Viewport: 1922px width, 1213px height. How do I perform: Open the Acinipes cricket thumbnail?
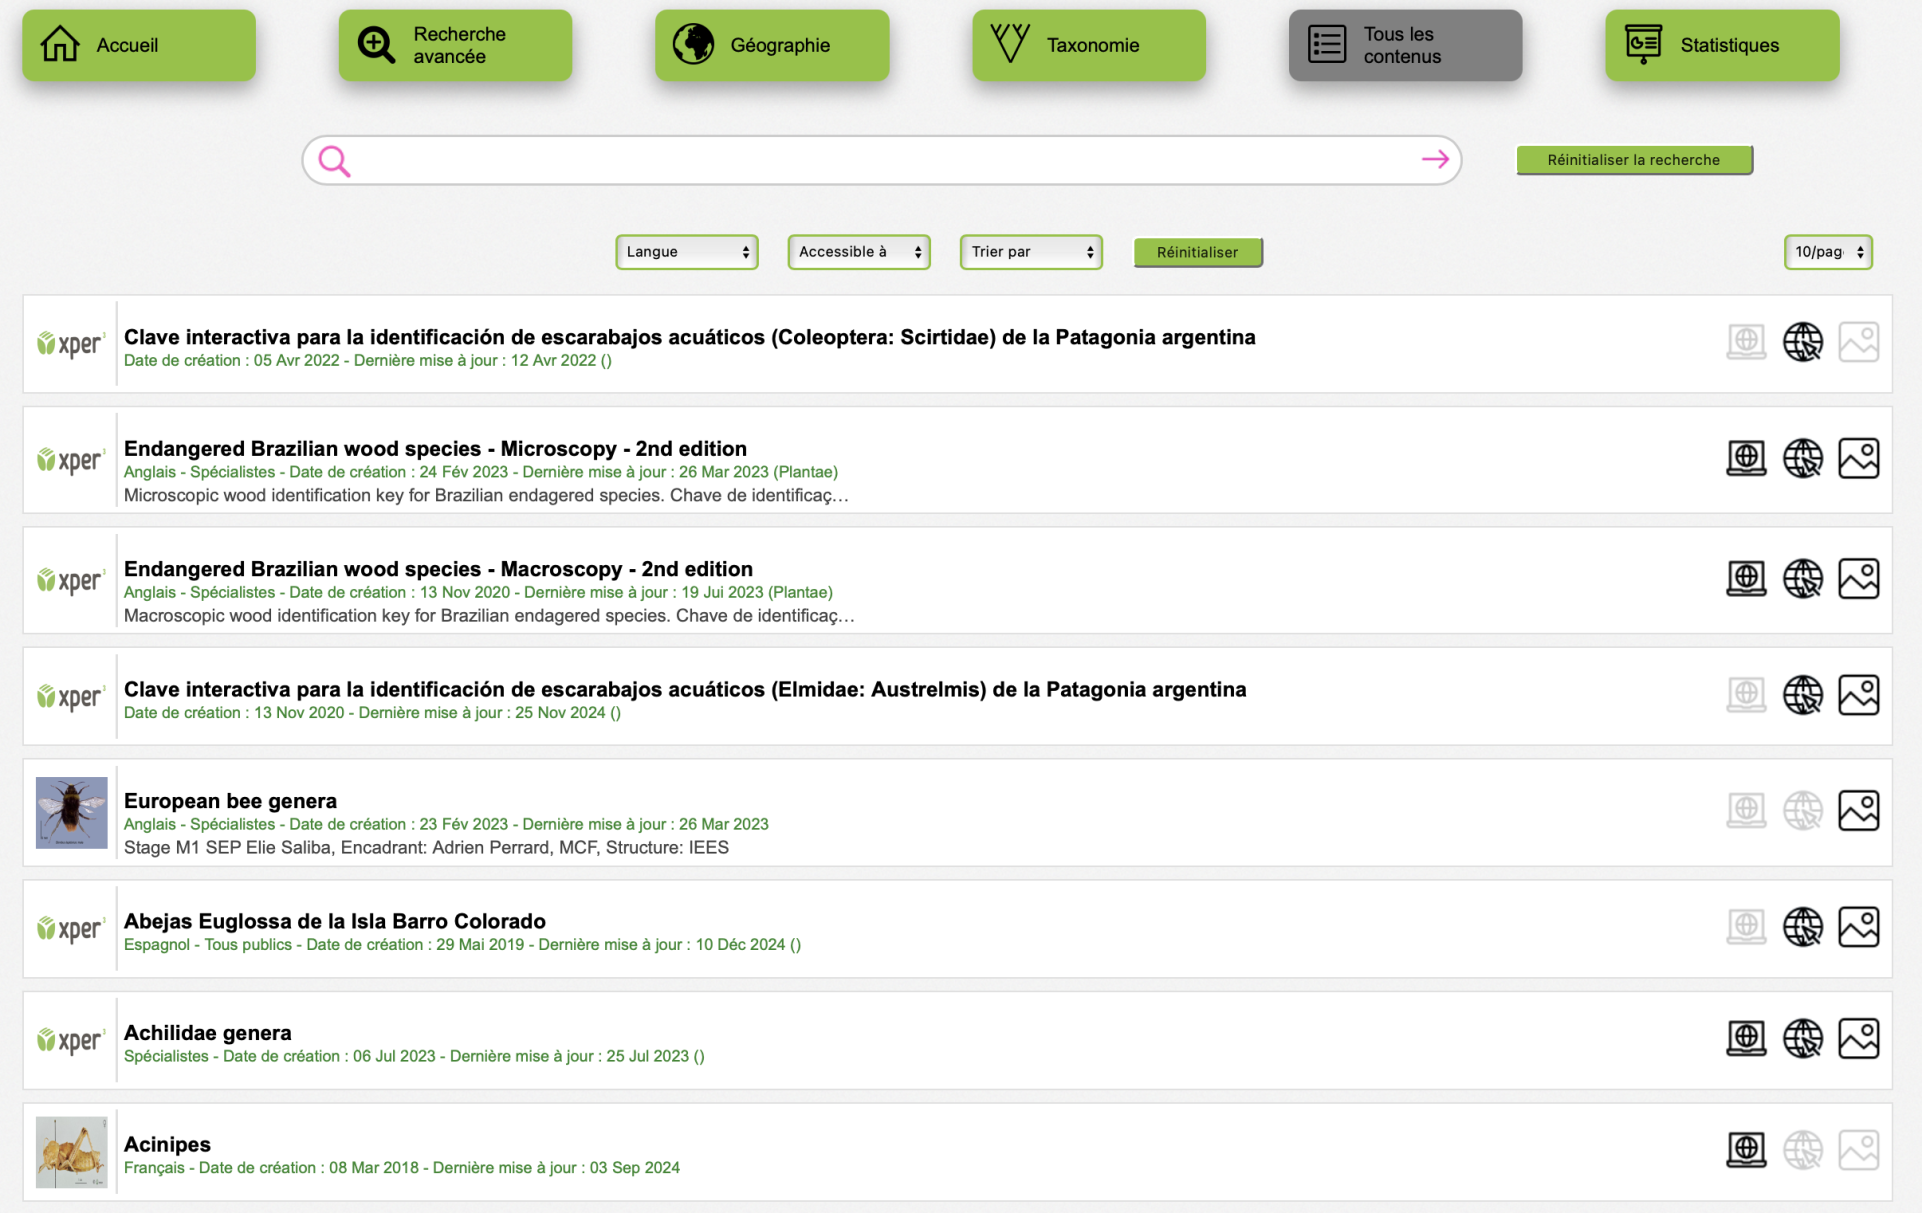pyautogui.click(x=71, y=1152)
